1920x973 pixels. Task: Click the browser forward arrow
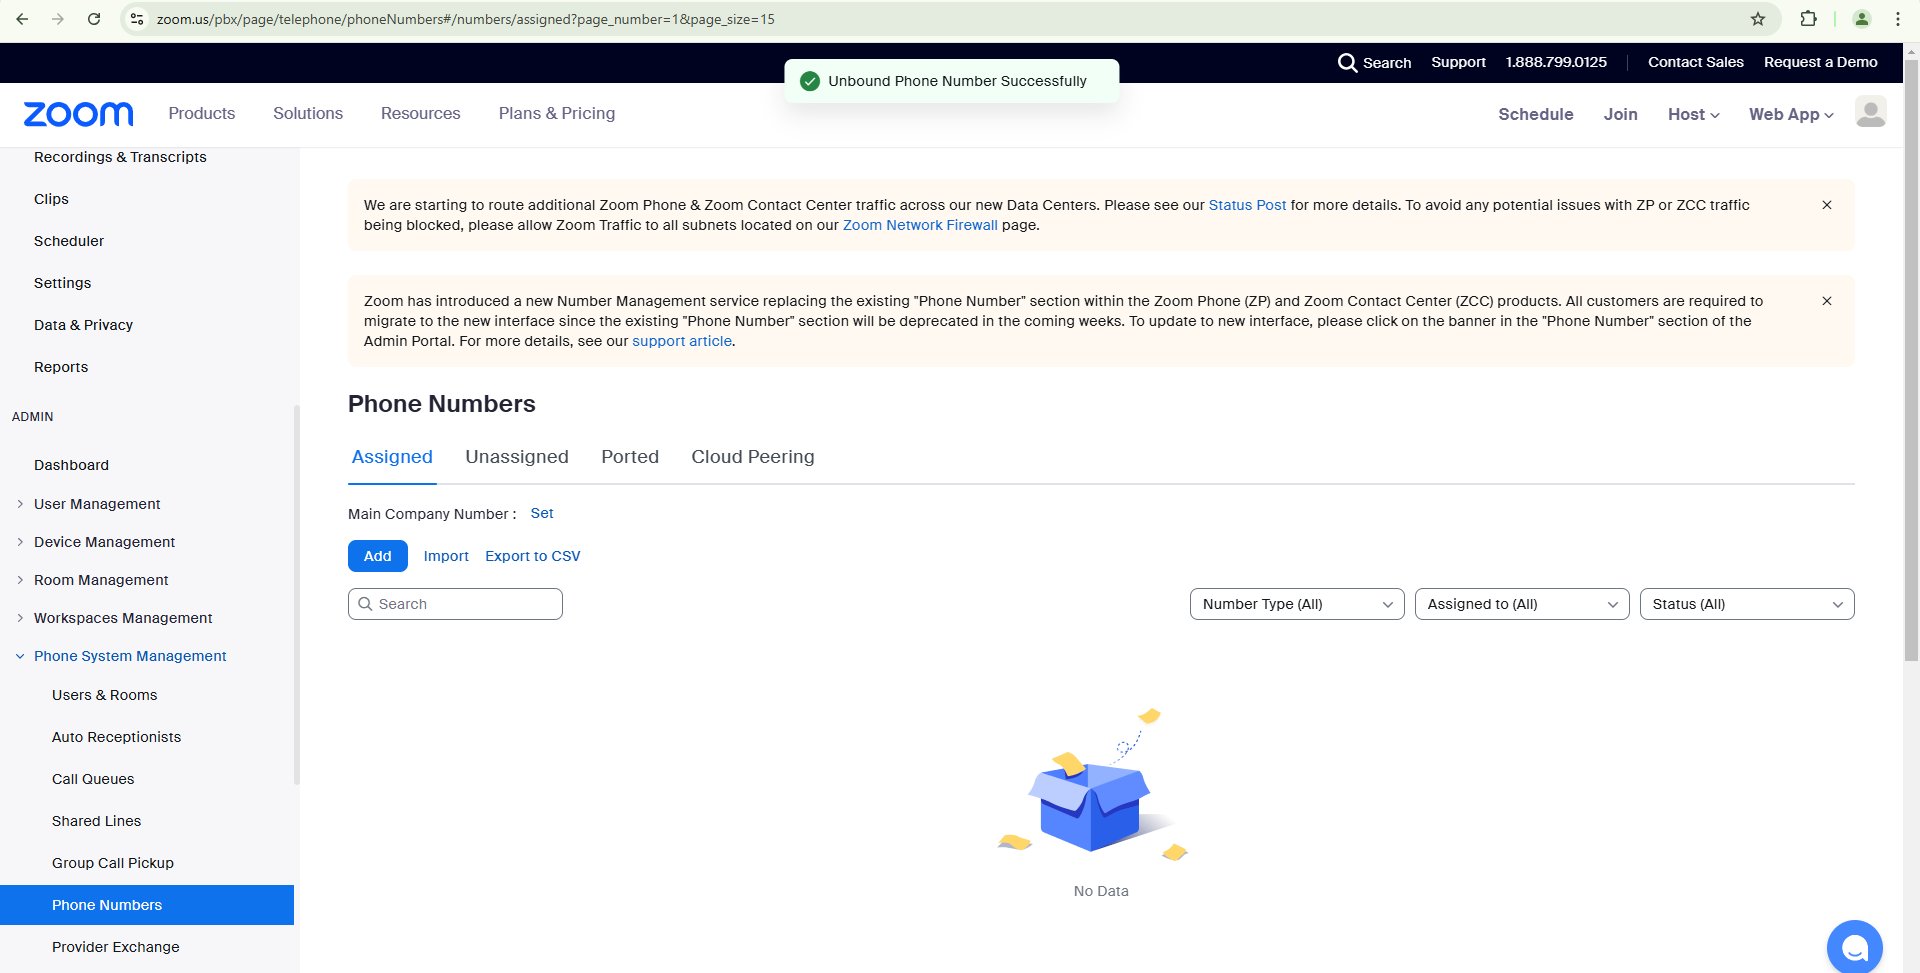(58, 19)
